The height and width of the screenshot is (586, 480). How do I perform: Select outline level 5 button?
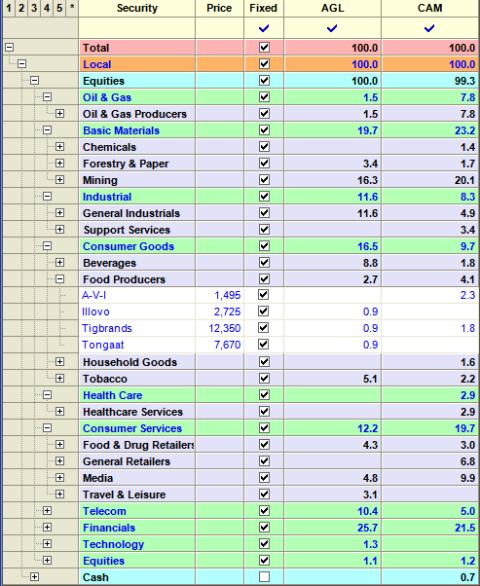(59, 8)
